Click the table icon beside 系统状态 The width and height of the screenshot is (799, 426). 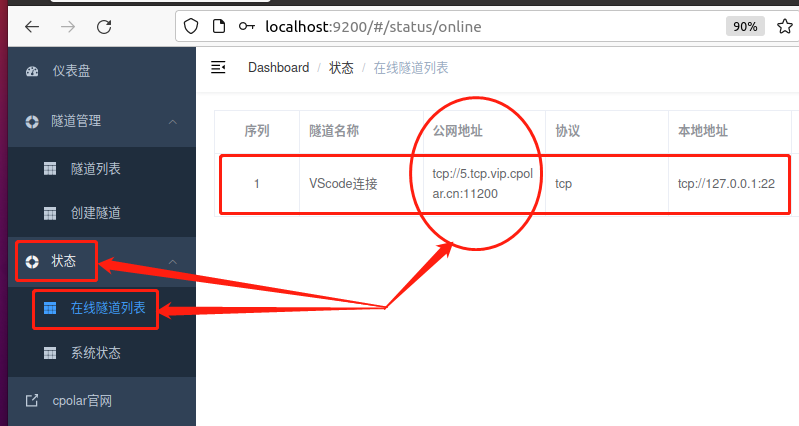coord(50,353)
